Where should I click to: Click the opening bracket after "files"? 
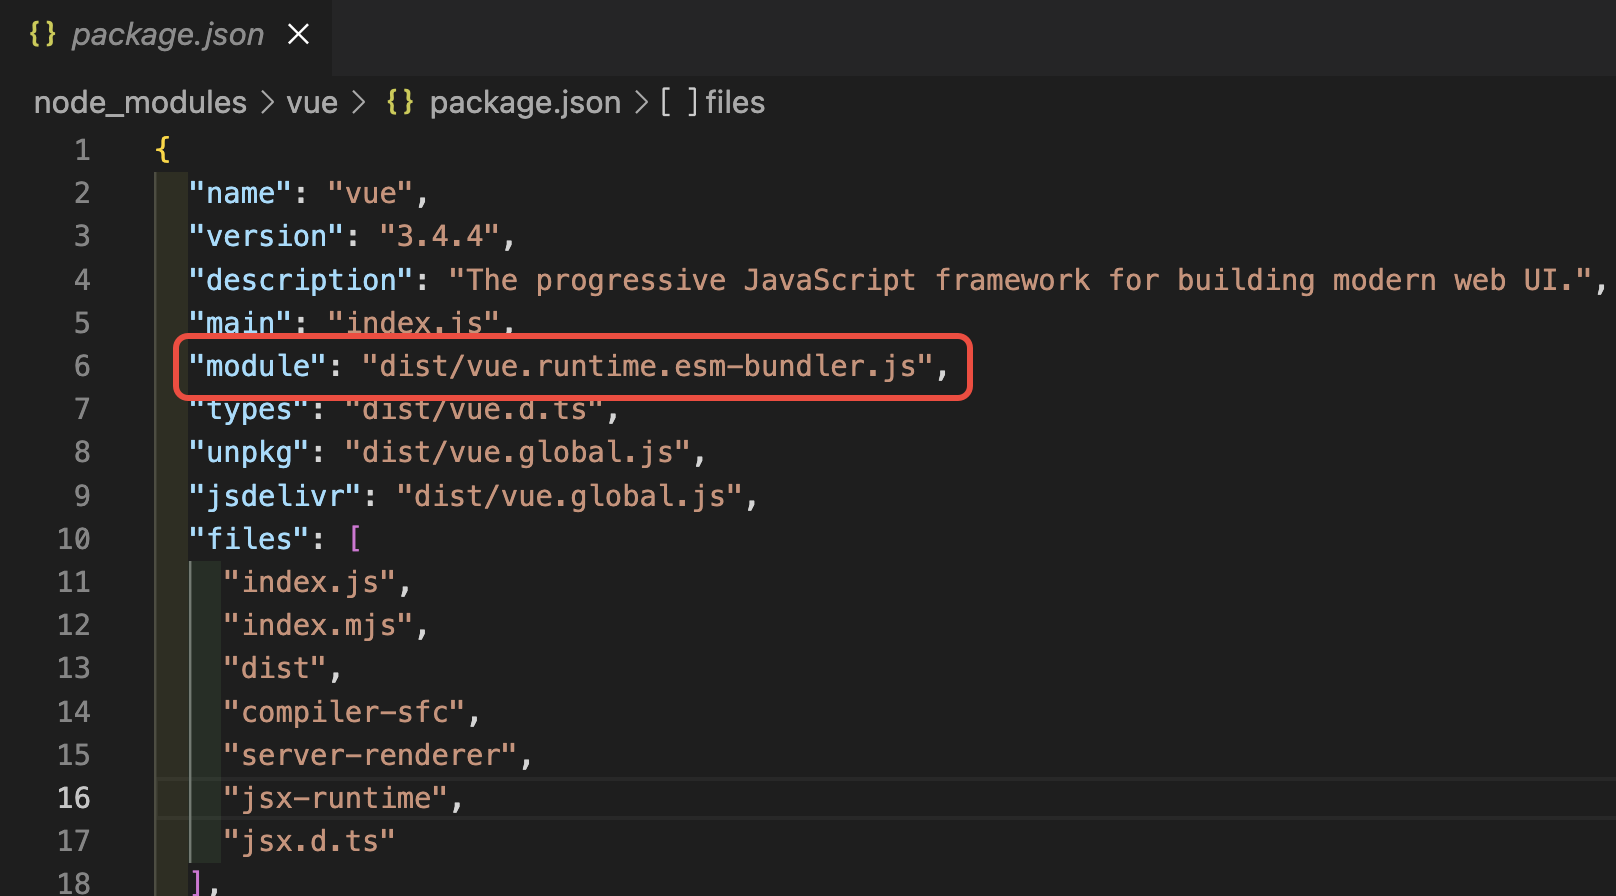click(x=354, y=539)
